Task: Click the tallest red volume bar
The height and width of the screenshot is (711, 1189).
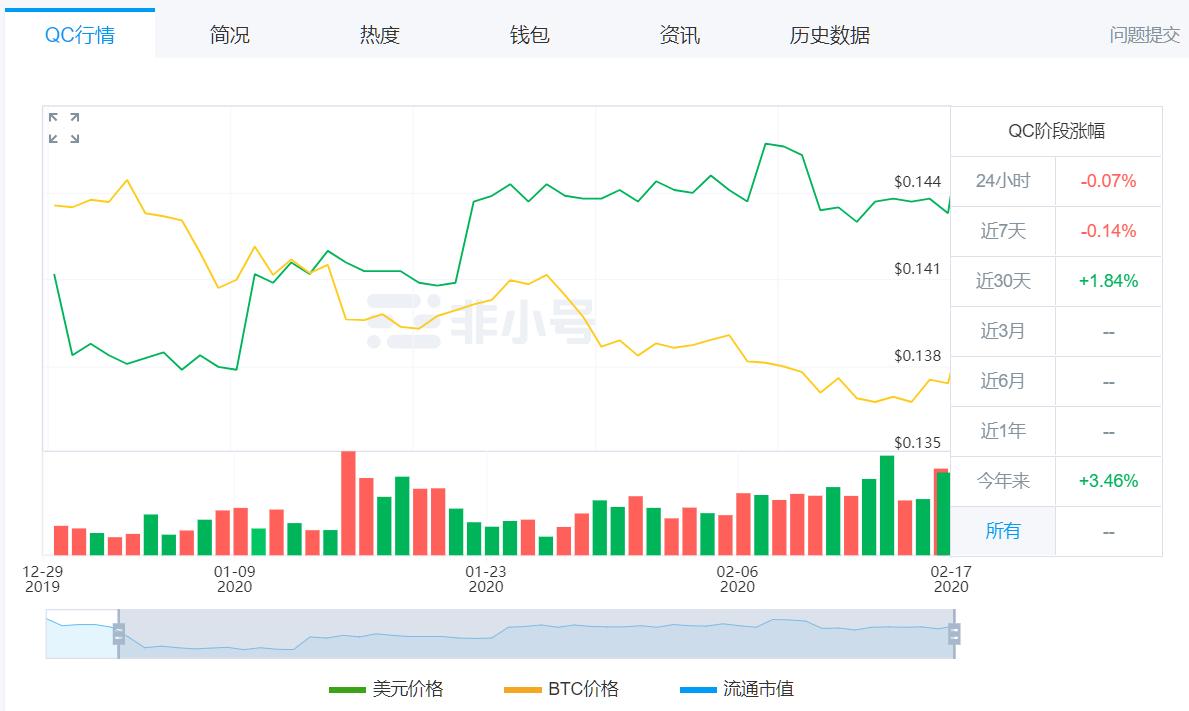Action: click(348, 503)
